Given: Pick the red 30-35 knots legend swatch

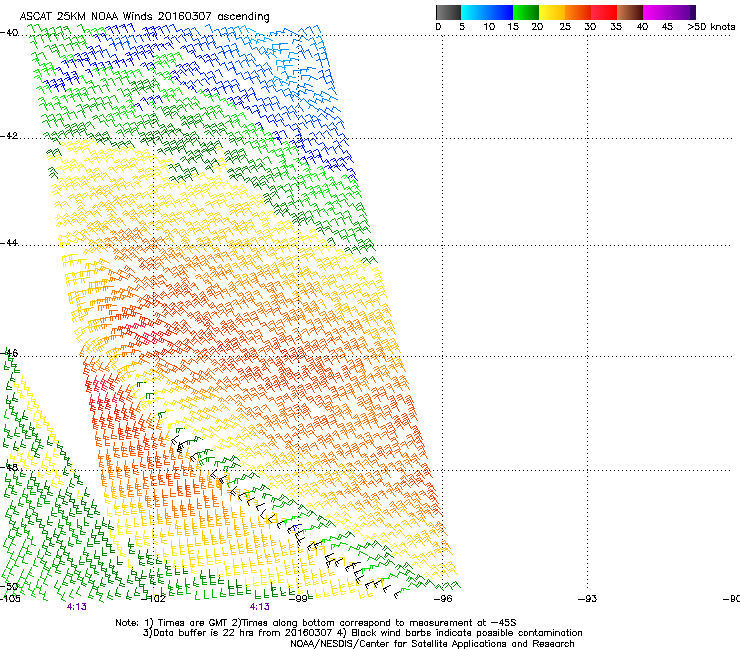Looking at the screenshot, I should click(604, 12).
